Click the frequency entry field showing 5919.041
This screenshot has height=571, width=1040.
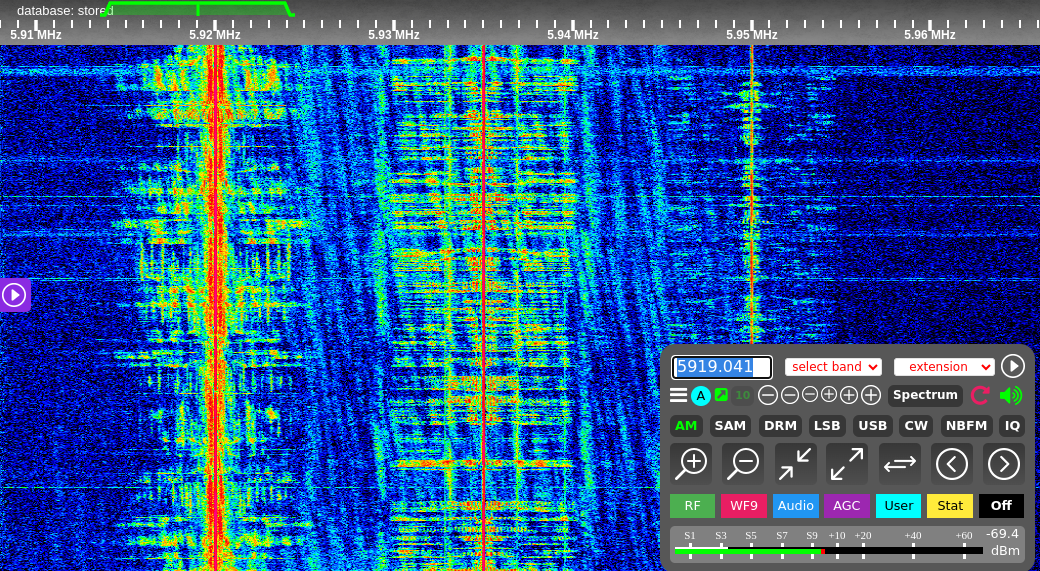(721, 367)
